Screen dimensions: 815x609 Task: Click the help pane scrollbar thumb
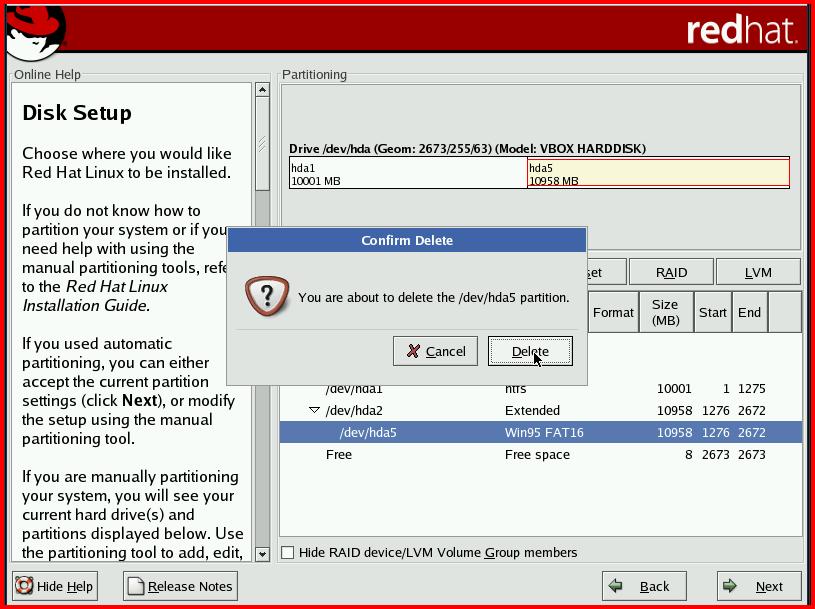click(x=262, y=144)
